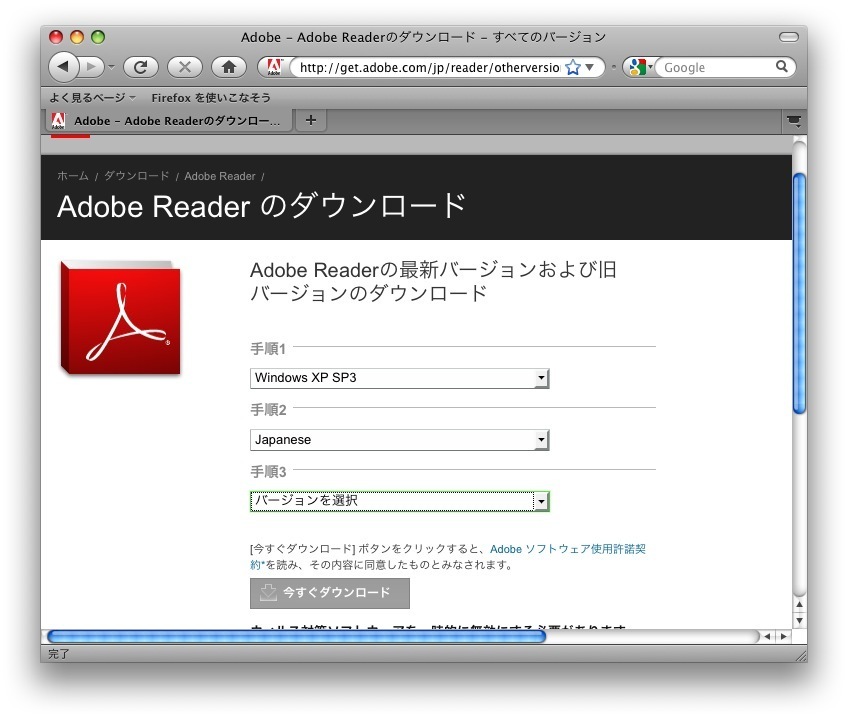
Task: Click the 手順2 step label
Action: 268,410
